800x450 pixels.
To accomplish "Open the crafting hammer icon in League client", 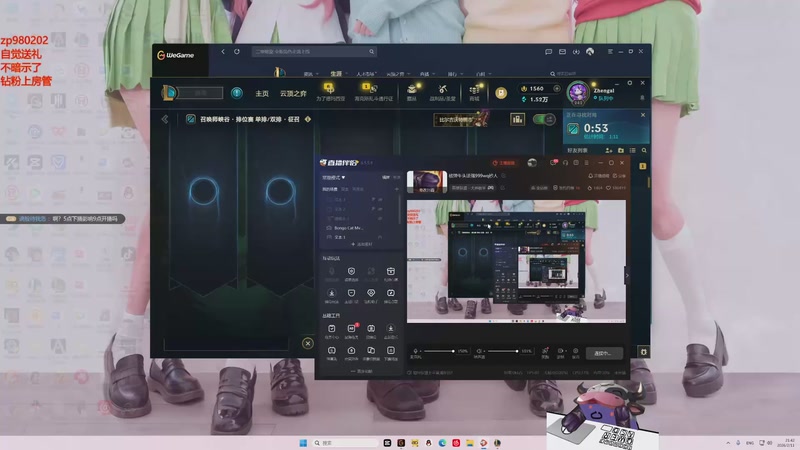I will [442, 90].
